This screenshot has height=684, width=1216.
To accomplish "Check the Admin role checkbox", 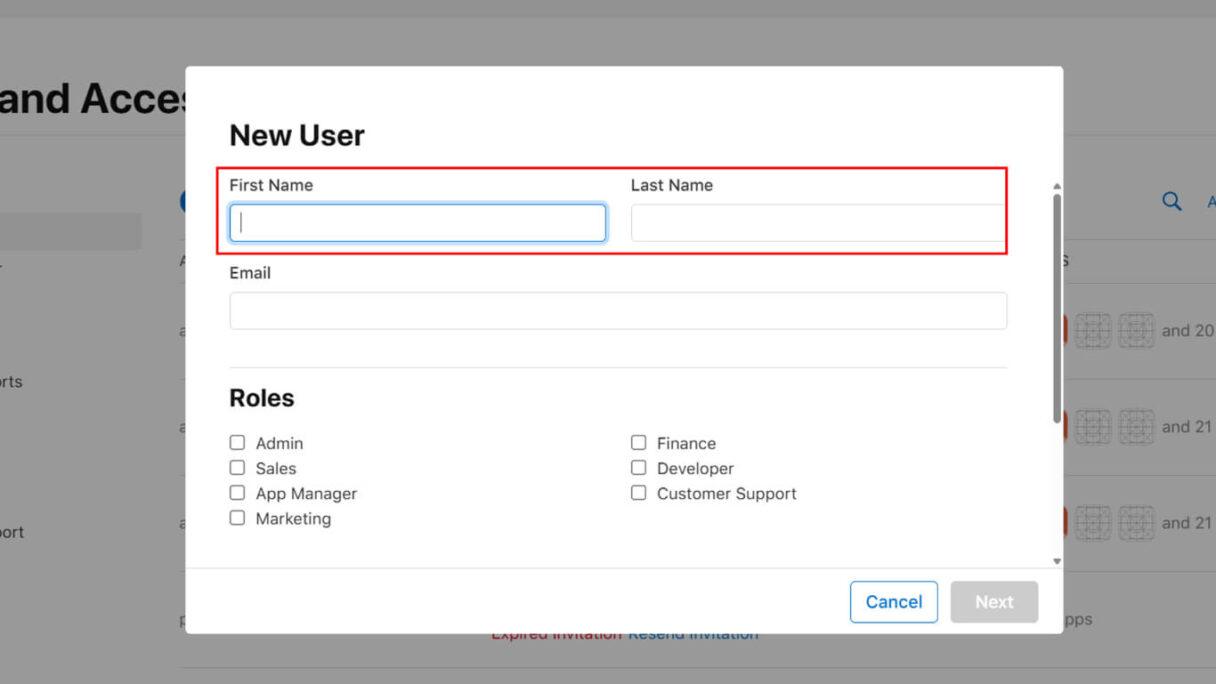I will tap(237, 441).
